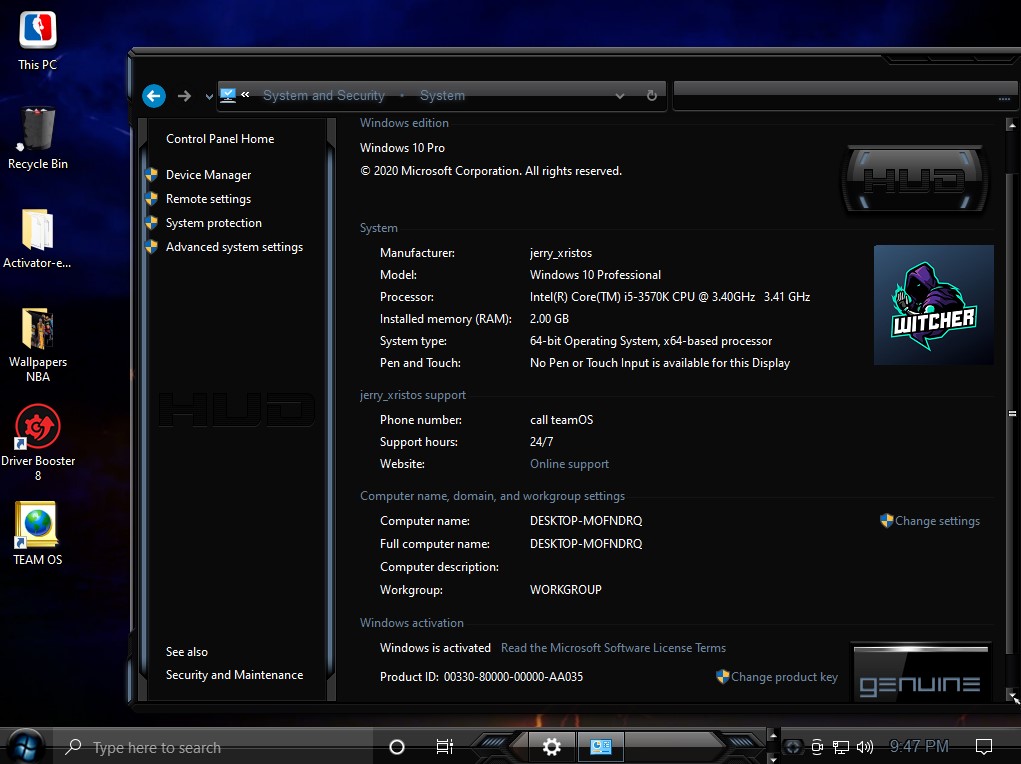Navigate to System and Security breadcrumb
The height and width of the screenshot is (764, 1021).
(x=324, y=95)
